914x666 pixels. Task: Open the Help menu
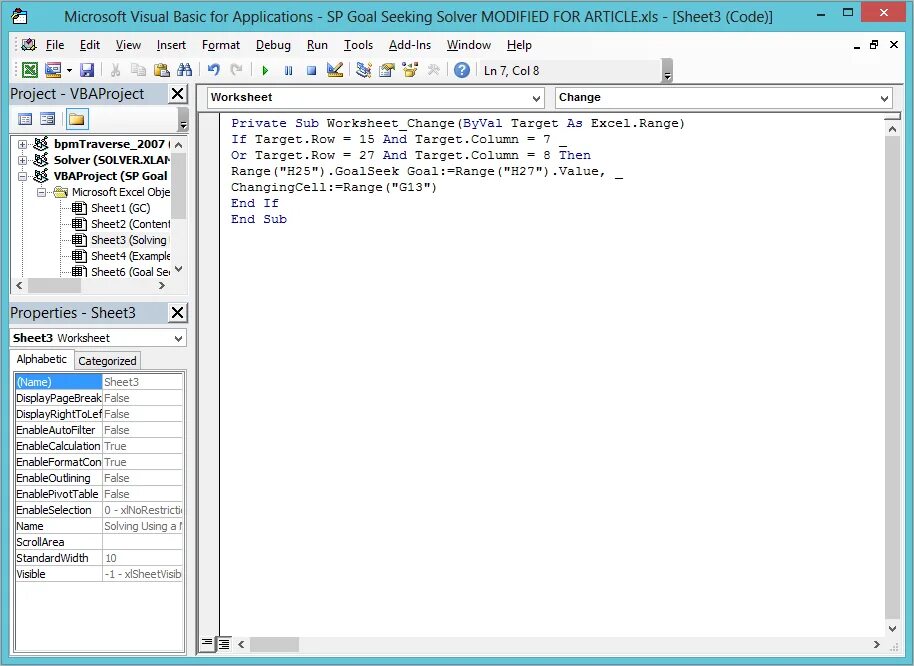519,45
